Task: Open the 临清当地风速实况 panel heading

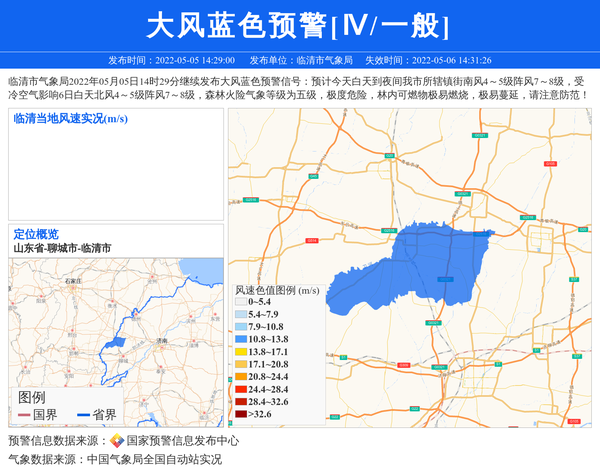Action: coord(70,119)
